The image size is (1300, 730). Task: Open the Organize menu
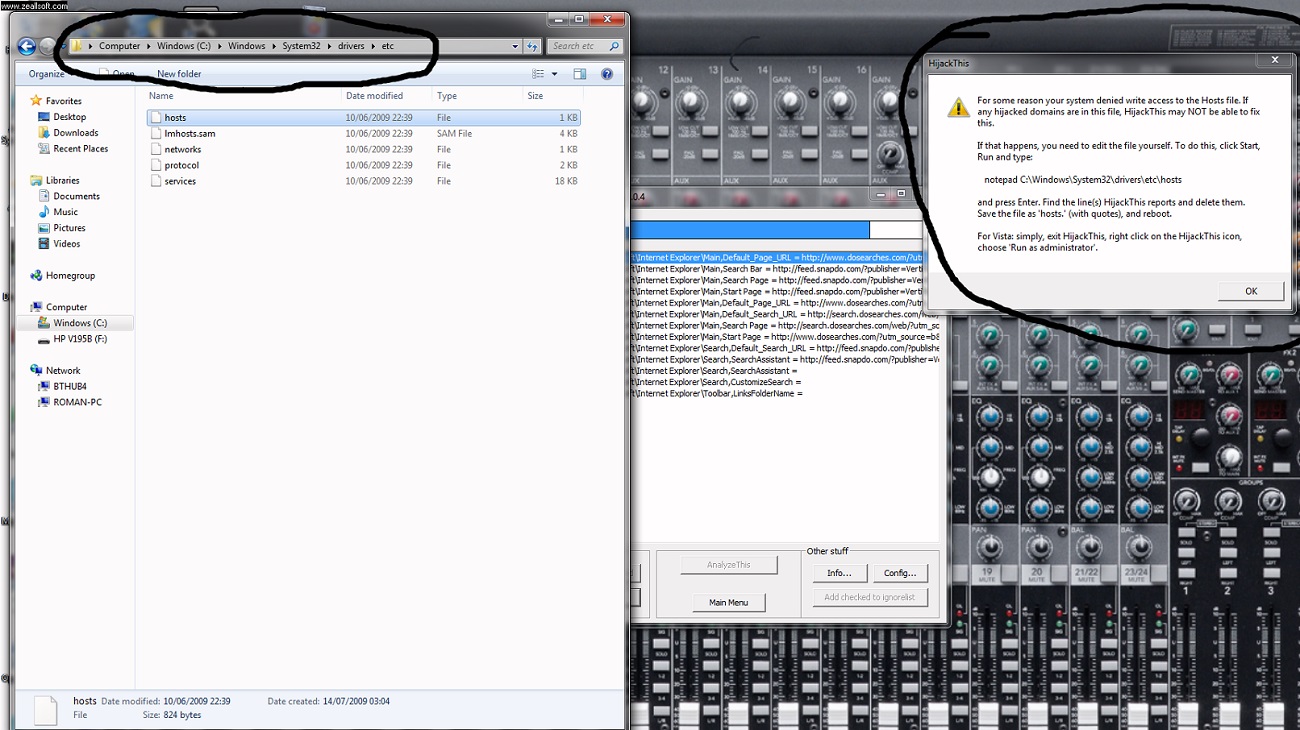click(49, 74)
